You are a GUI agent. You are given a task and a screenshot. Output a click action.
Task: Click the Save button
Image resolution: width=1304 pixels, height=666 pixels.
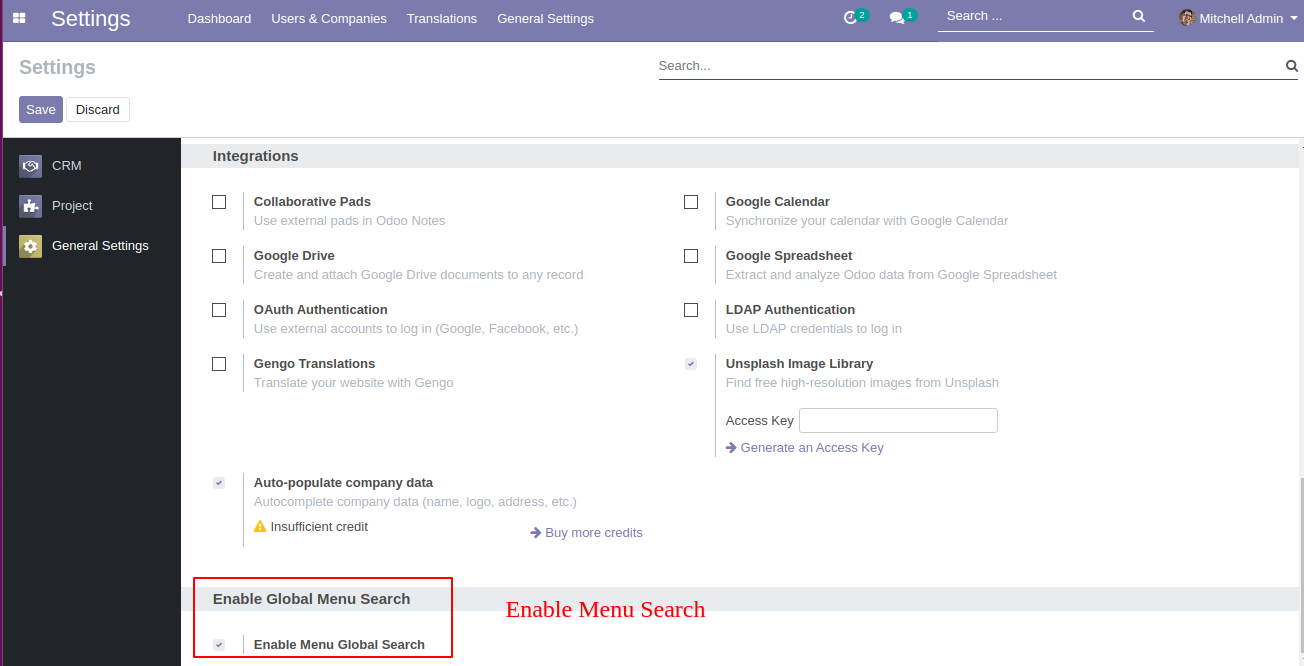click(41, 110)
